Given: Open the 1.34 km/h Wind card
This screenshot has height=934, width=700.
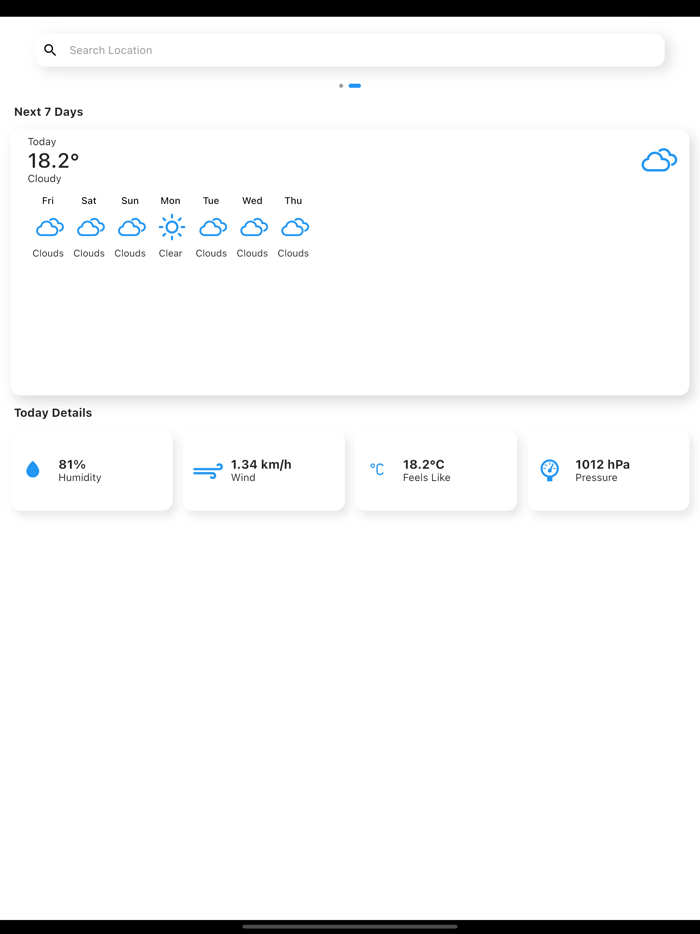Looking at the screenshot, I should 264,470.
